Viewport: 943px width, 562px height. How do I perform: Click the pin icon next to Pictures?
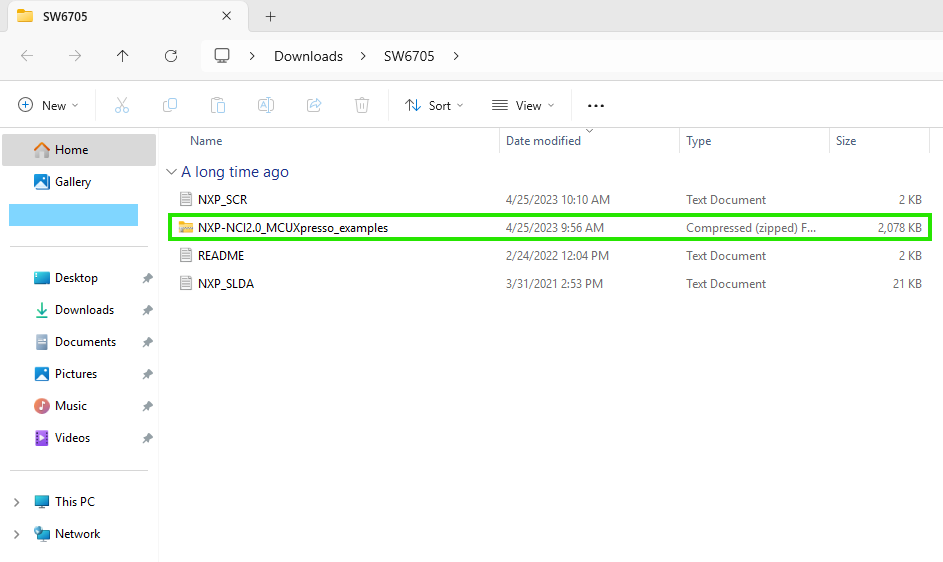[x=147, y=374]
